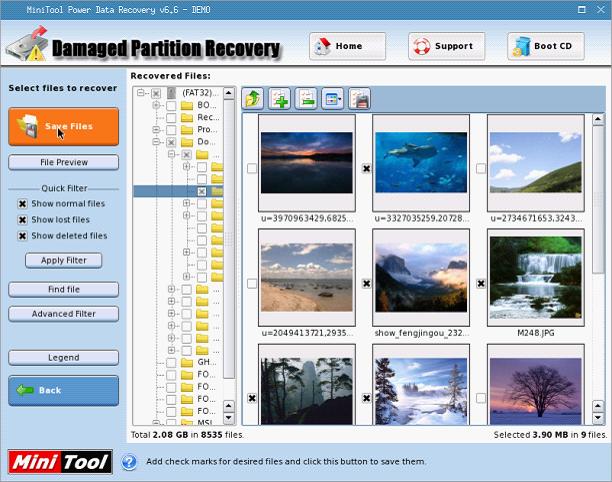Go to Home screen
This screenshot has width=612, height=482.
(347, 46)
